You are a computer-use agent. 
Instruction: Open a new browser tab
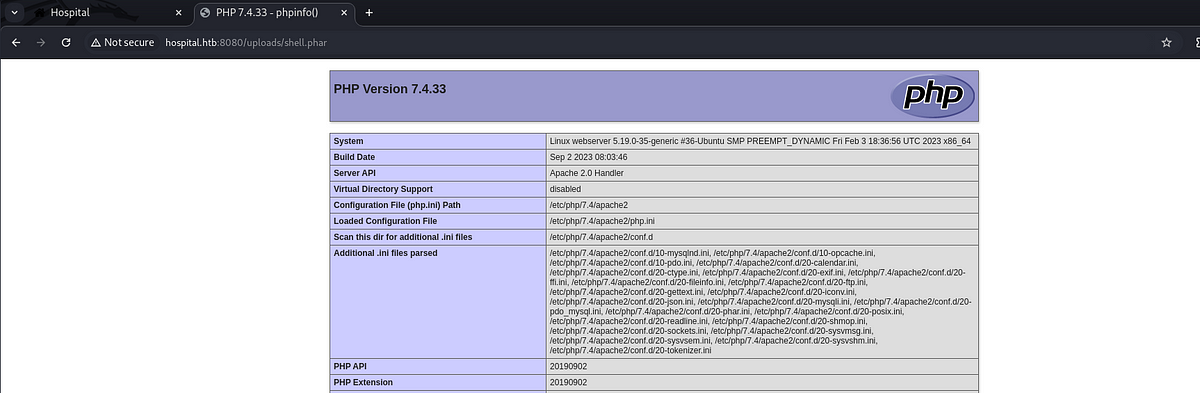tap(369, 13)
